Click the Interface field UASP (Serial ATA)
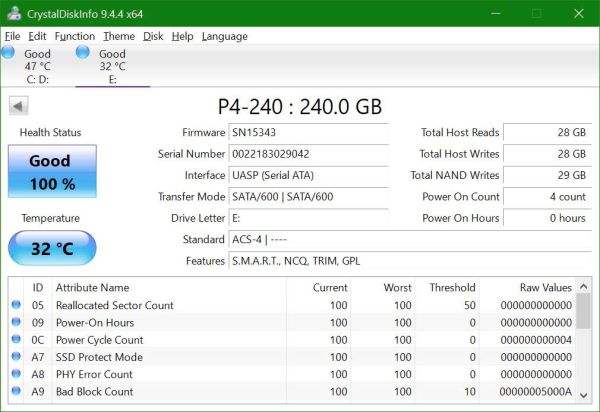The image size is (600, 412). pos(308,175)
